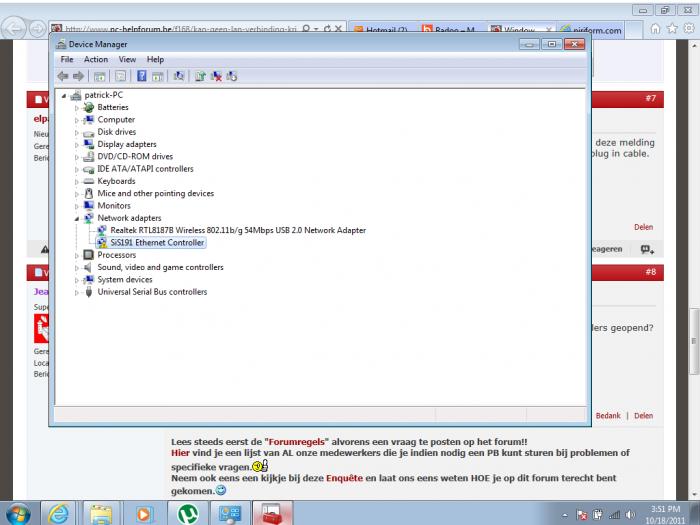Open the File menu
The width and height of the screenshot is (700, 525).
click(x=67, y=59)
